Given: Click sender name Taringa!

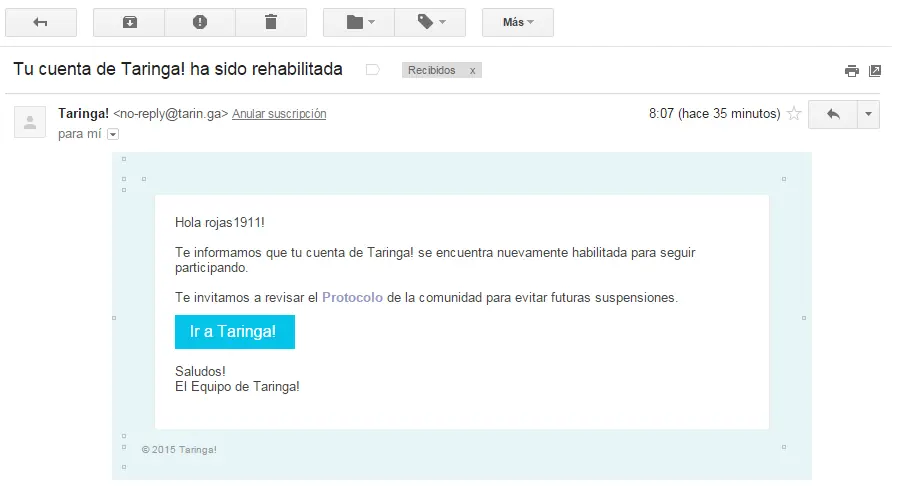Looking at the screenshot, I should [83, 114].
